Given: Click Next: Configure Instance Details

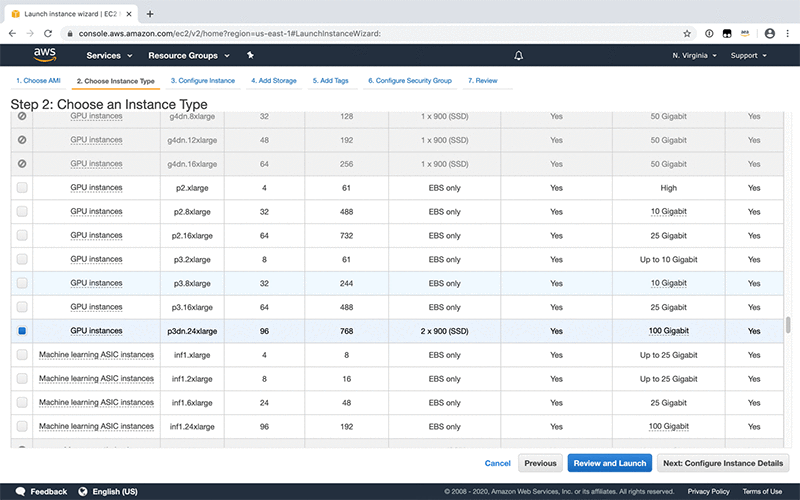Looking at the screenshot, I should [723, 463].
